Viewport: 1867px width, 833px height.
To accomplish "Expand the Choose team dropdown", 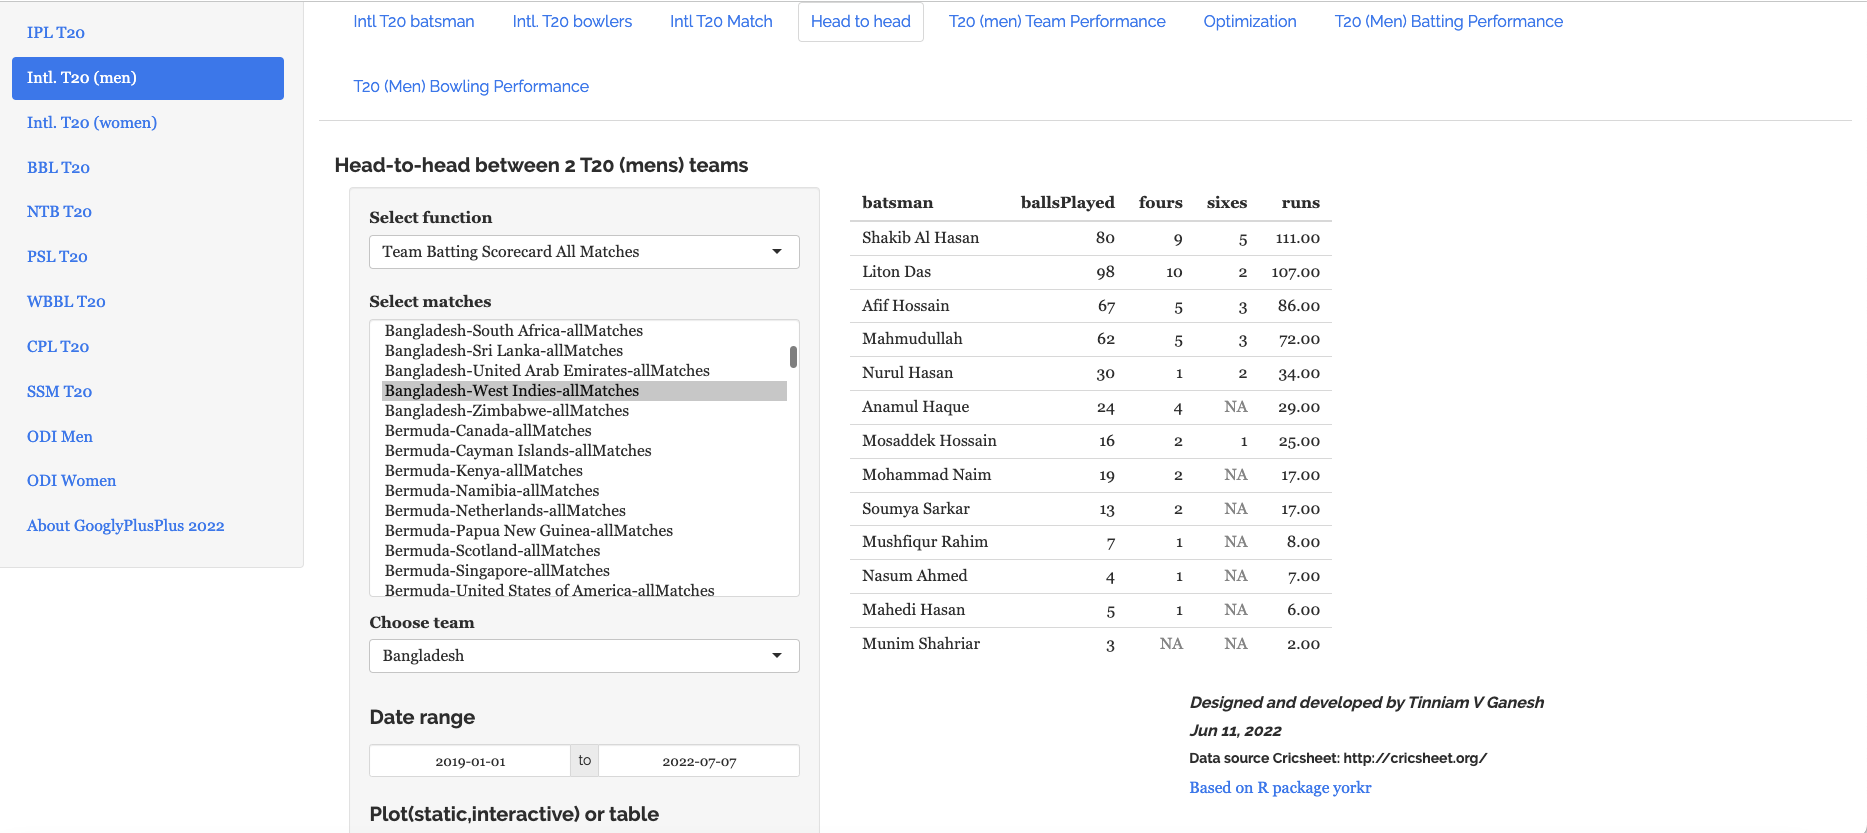I will click(x=583, y=656).
